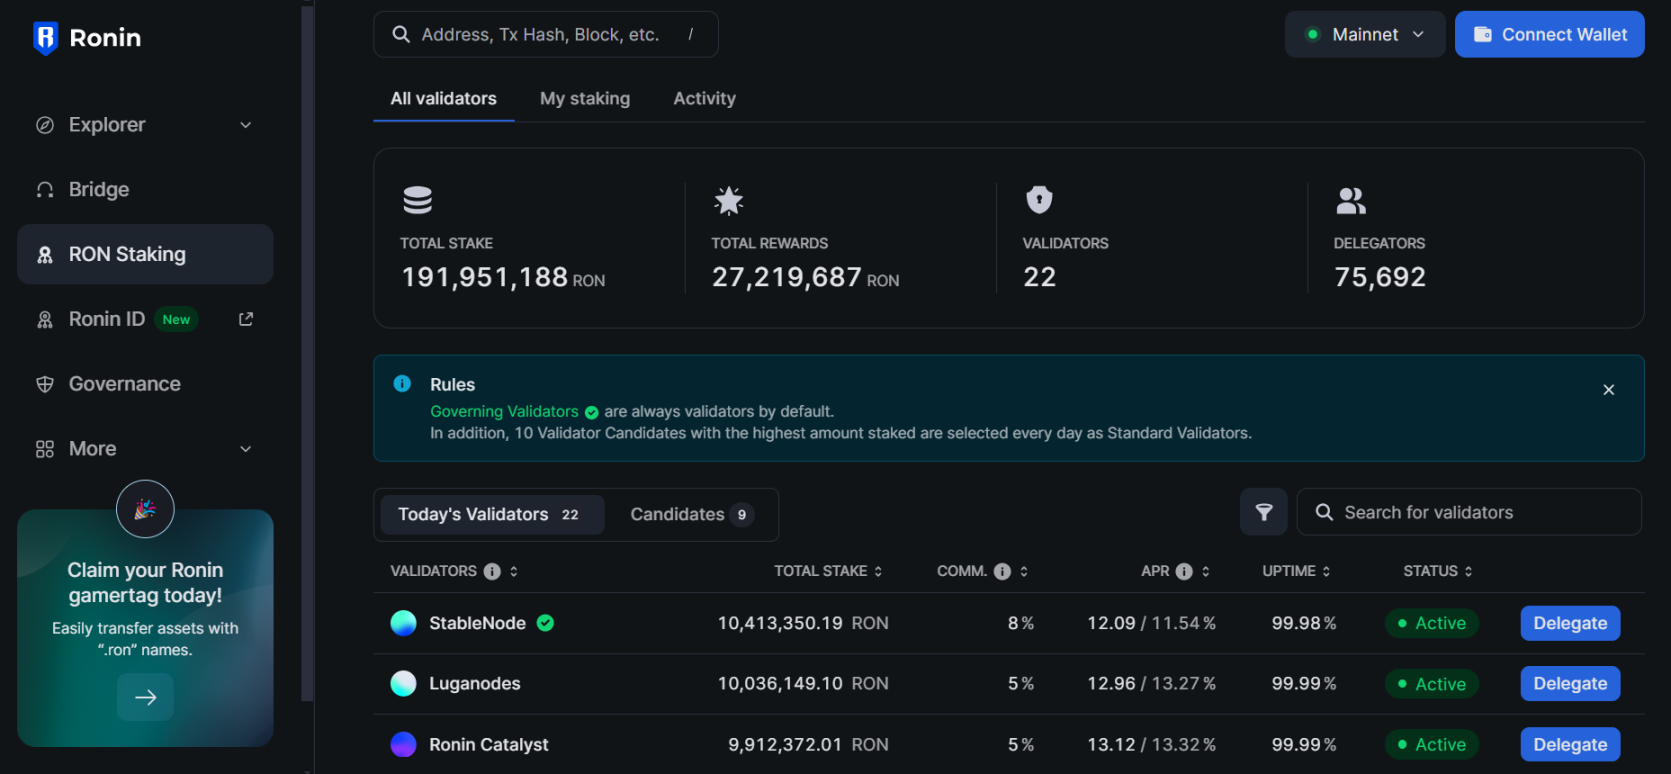Click StableNode's Active status badge
Screen dimensions: 1671x774
[1431, 623]
